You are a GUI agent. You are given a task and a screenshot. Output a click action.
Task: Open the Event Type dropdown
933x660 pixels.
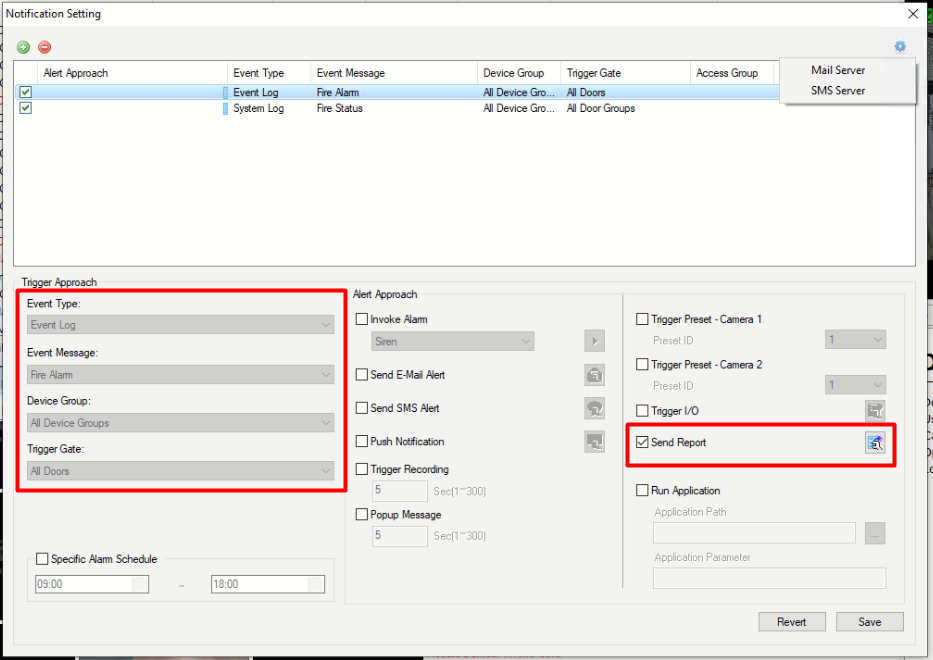pyautogui.click(x=180, y=325)
